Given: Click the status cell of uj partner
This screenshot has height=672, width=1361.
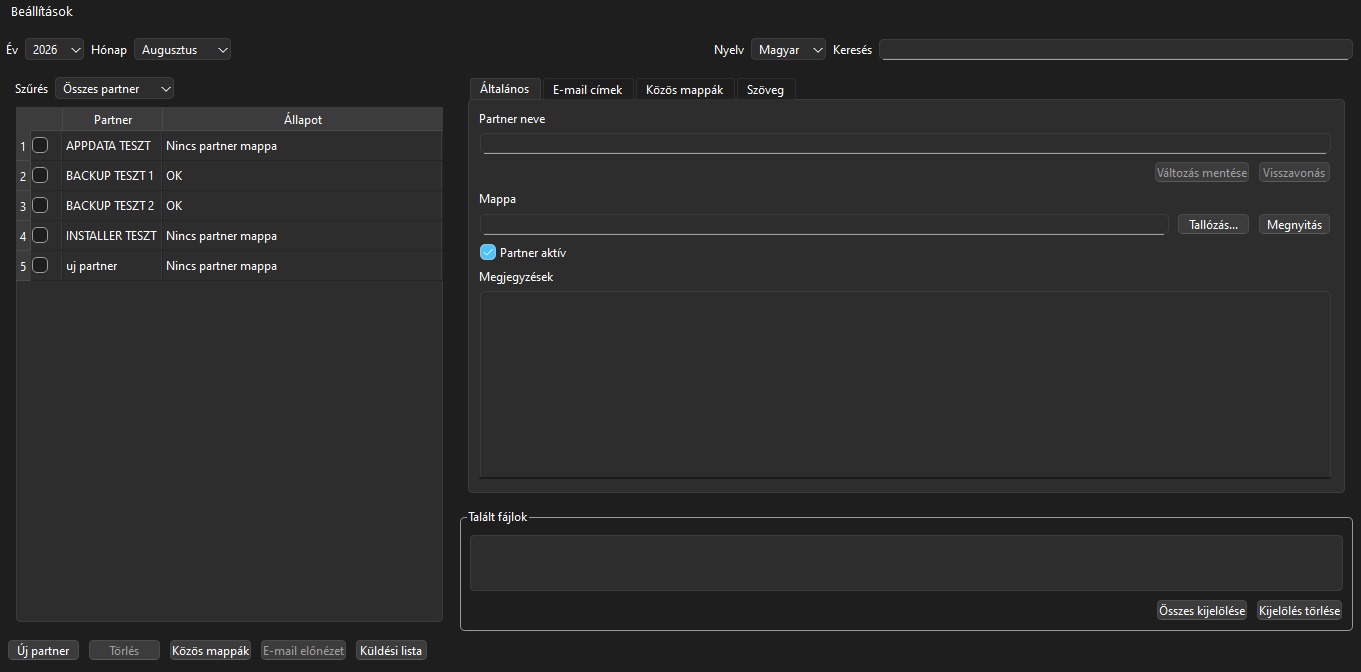Looking at the screenshot, I should (302, 265).
